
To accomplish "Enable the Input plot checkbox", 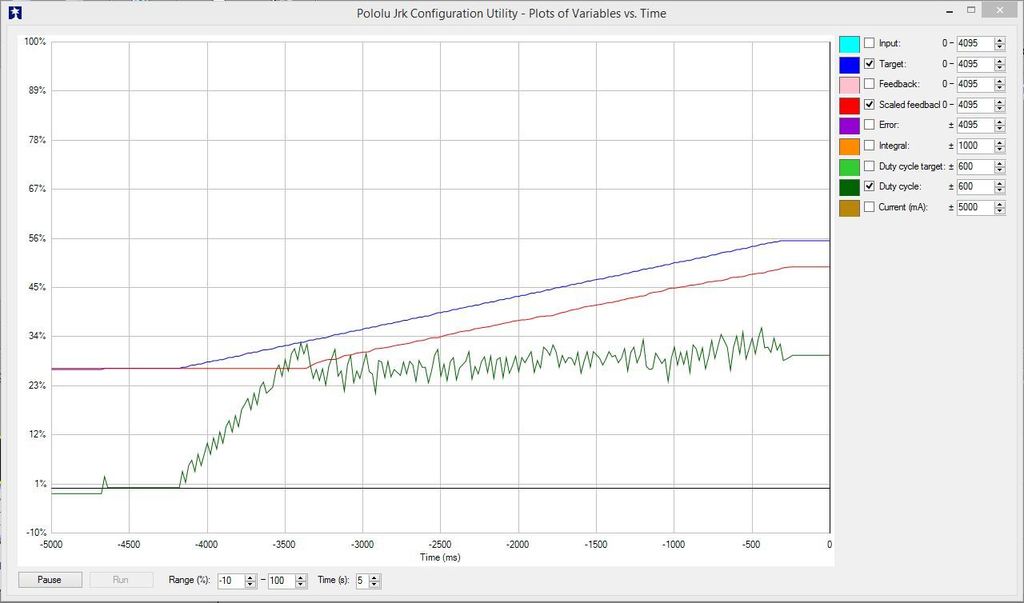I will pyautogui.click(x=869, y=43).
